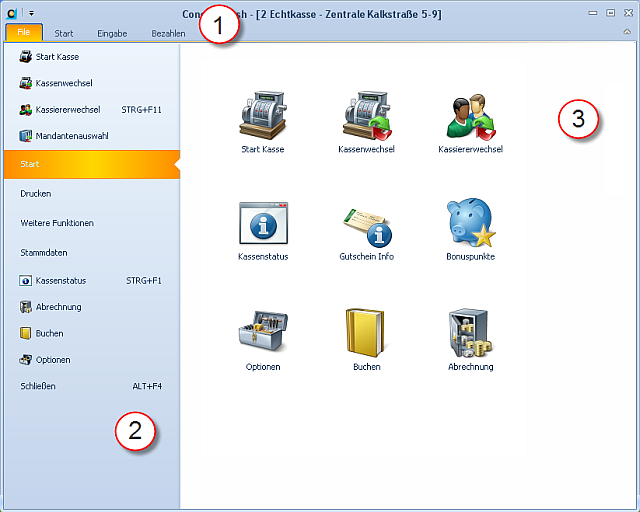Collapse the ribbon using the top-right chevron

[626, 33]
